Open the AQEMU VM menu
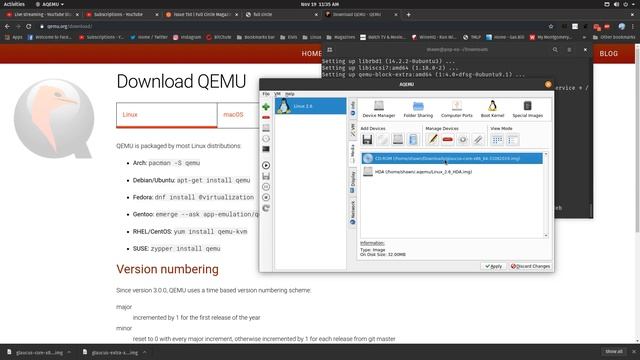This screenshot has height=360, width=640. (277, 94)
